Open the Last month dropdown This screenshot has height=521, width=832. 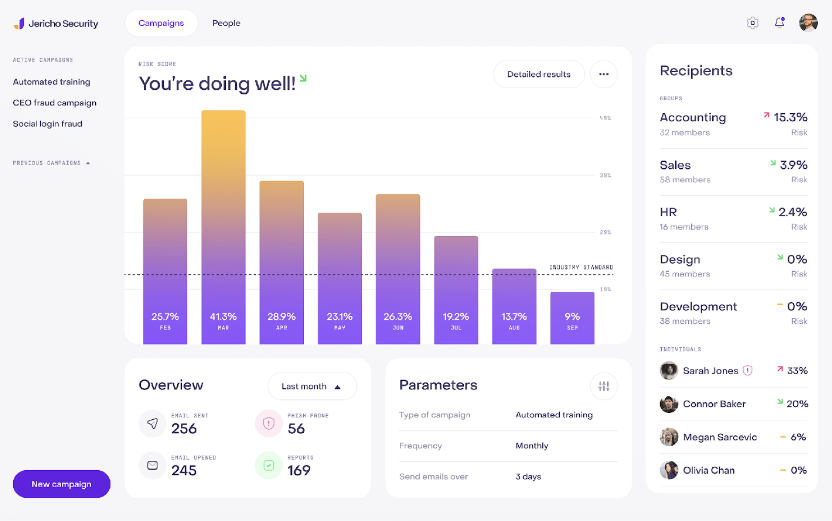click(x=312, y=386)
